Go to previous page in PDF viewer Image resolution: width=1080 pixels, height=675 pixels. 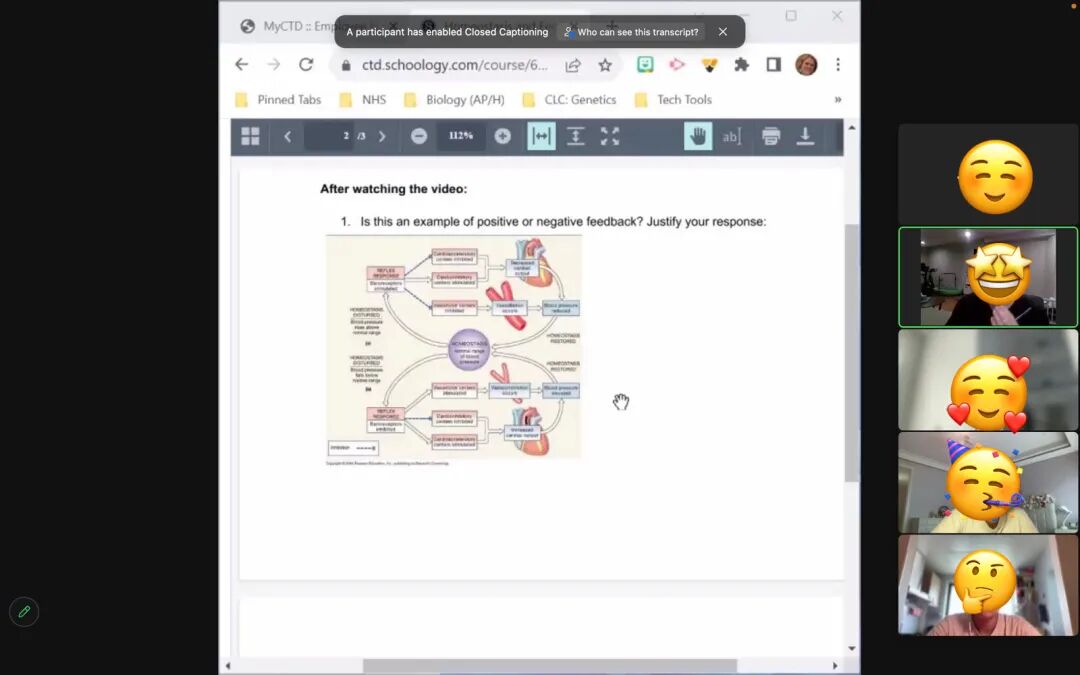click(287, 136)
